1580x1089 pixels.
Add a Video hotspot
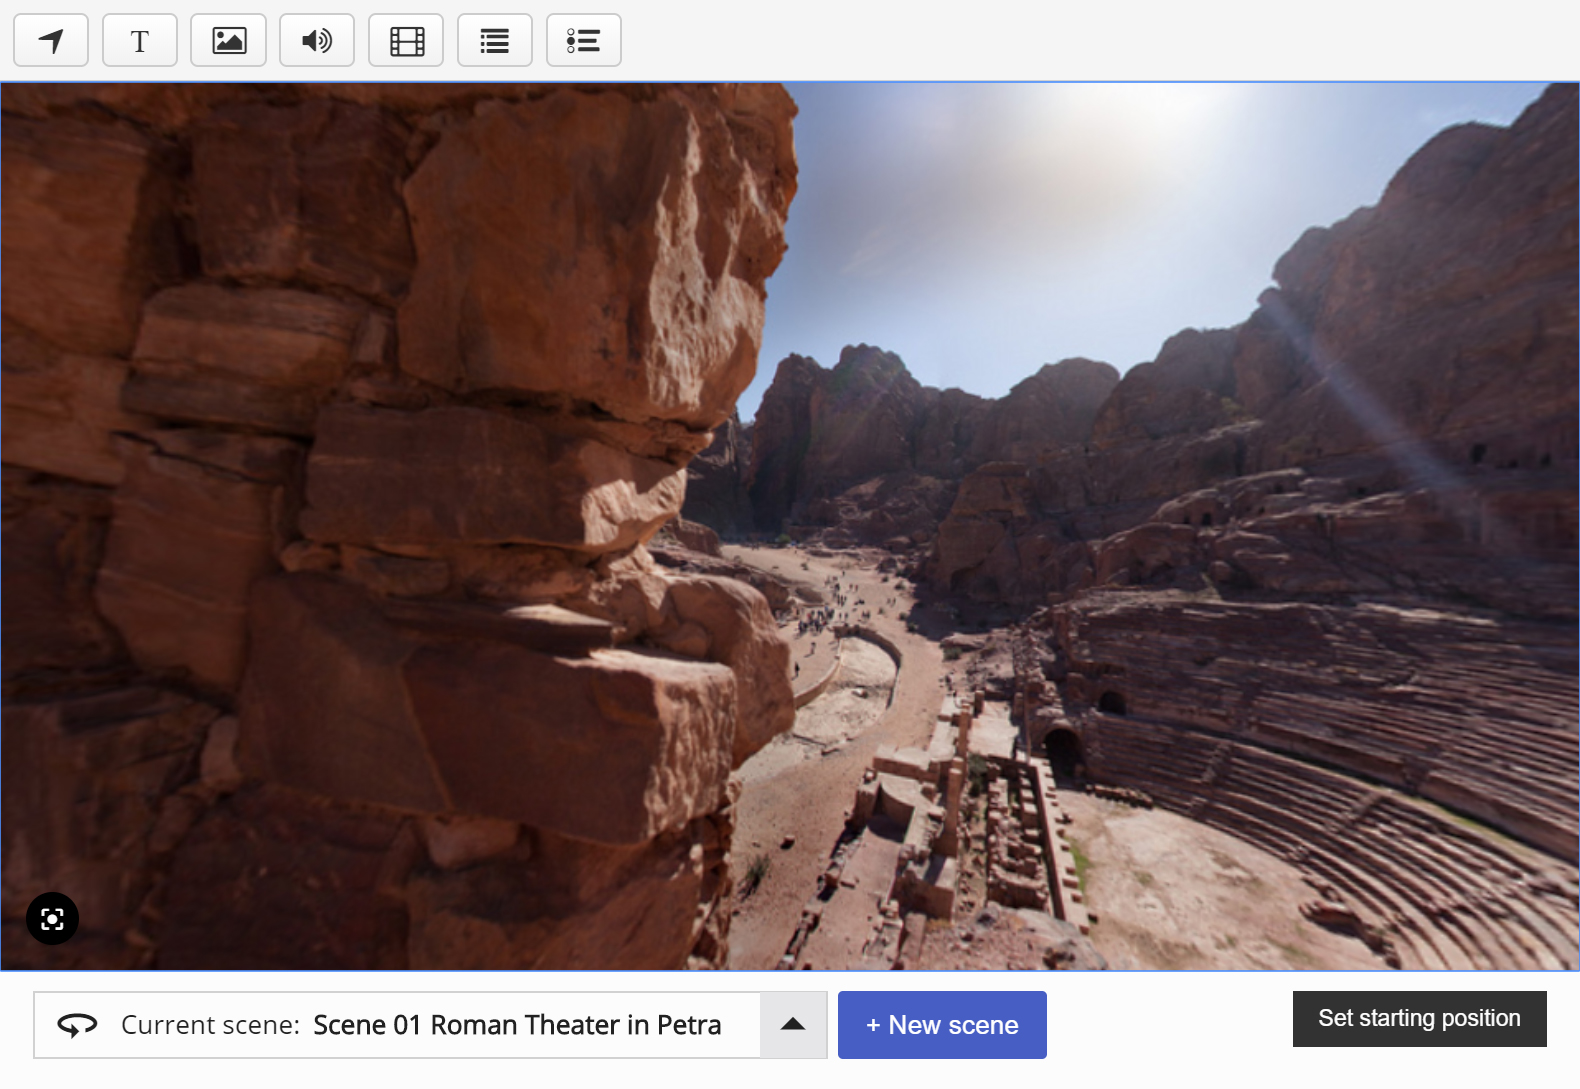pos(406,40)
